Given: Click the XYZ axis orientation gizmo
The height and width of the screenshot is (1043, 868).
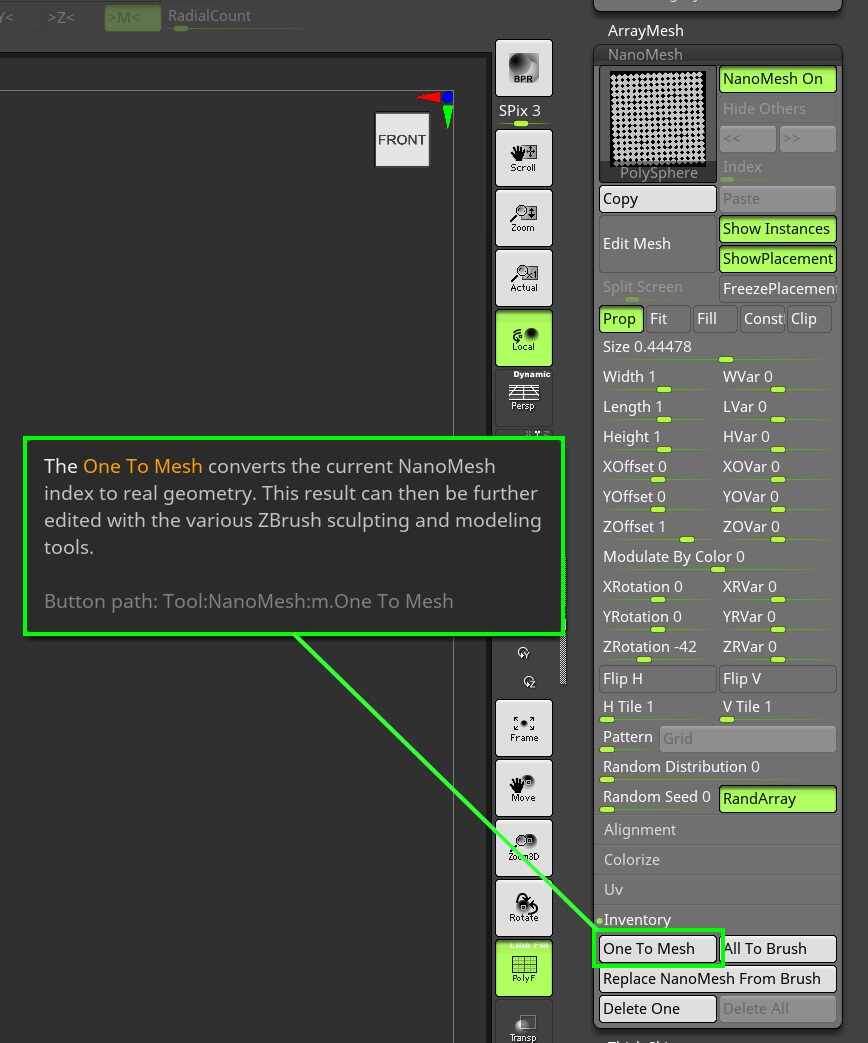Looking at the screenshot, I should pyautogui.click(x=439, y=106).
